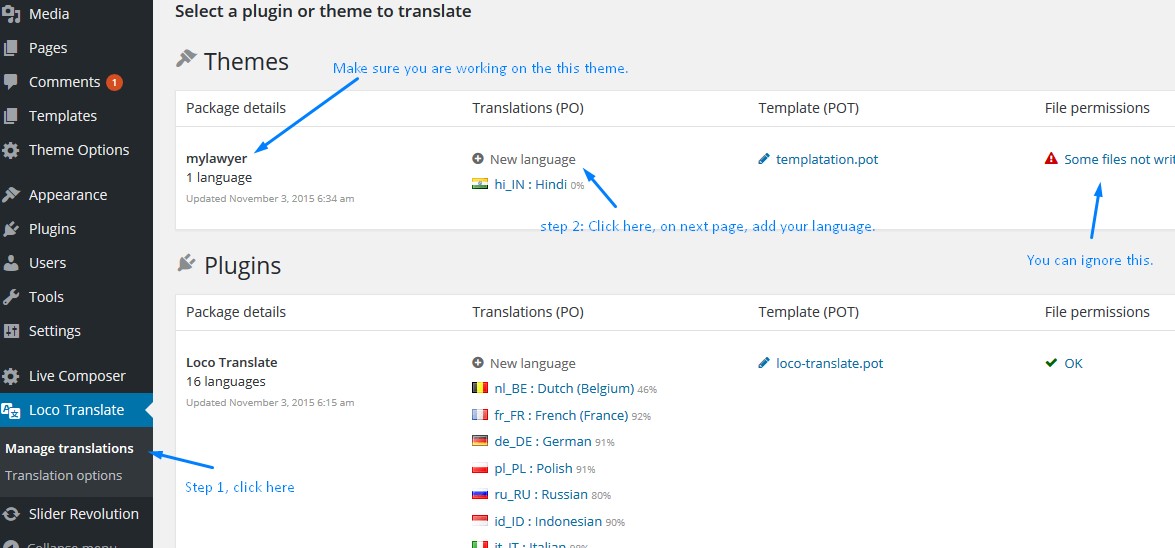Screen dimensions: 1175x548
Task: Click the Live Composer gear icon
Action: [x=11, y=376]
